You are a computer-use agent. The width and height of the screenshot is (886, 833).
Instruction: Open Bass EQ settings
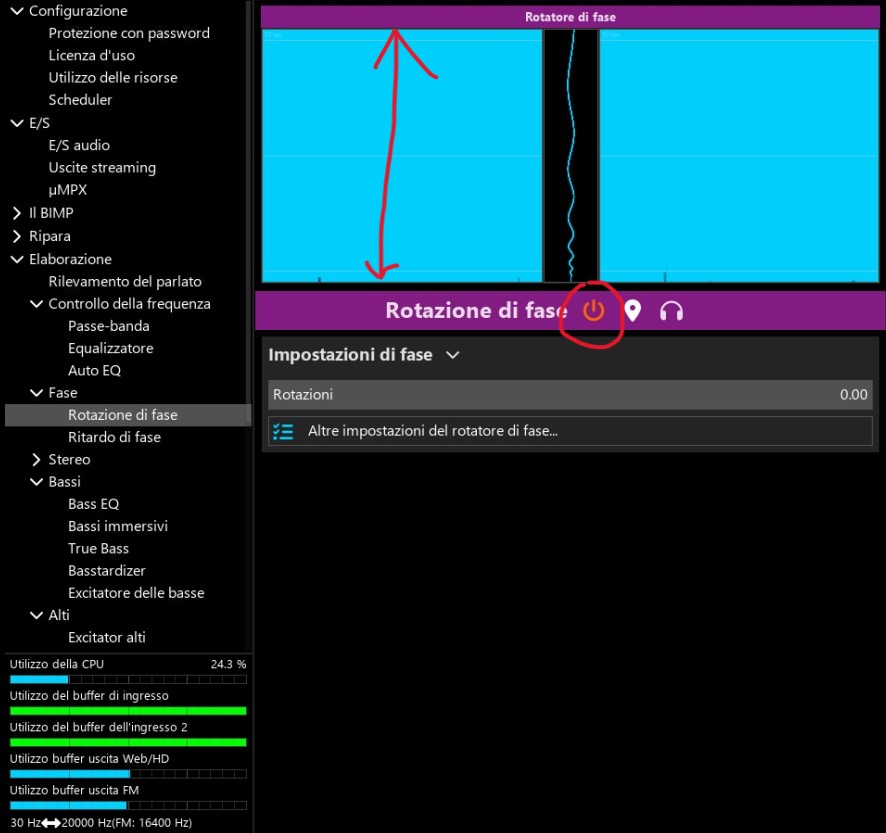(x=93, y=504)
